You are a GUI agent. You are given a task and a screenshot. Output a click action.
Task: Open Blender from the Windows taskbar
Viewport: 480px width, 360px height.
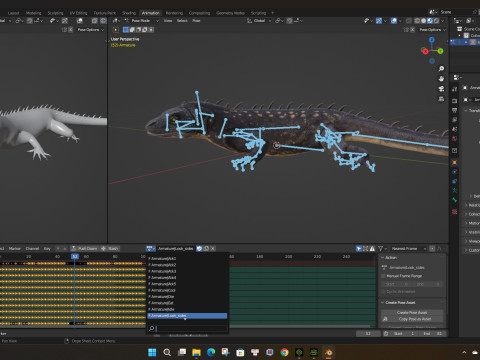click(x=329, y=352)
